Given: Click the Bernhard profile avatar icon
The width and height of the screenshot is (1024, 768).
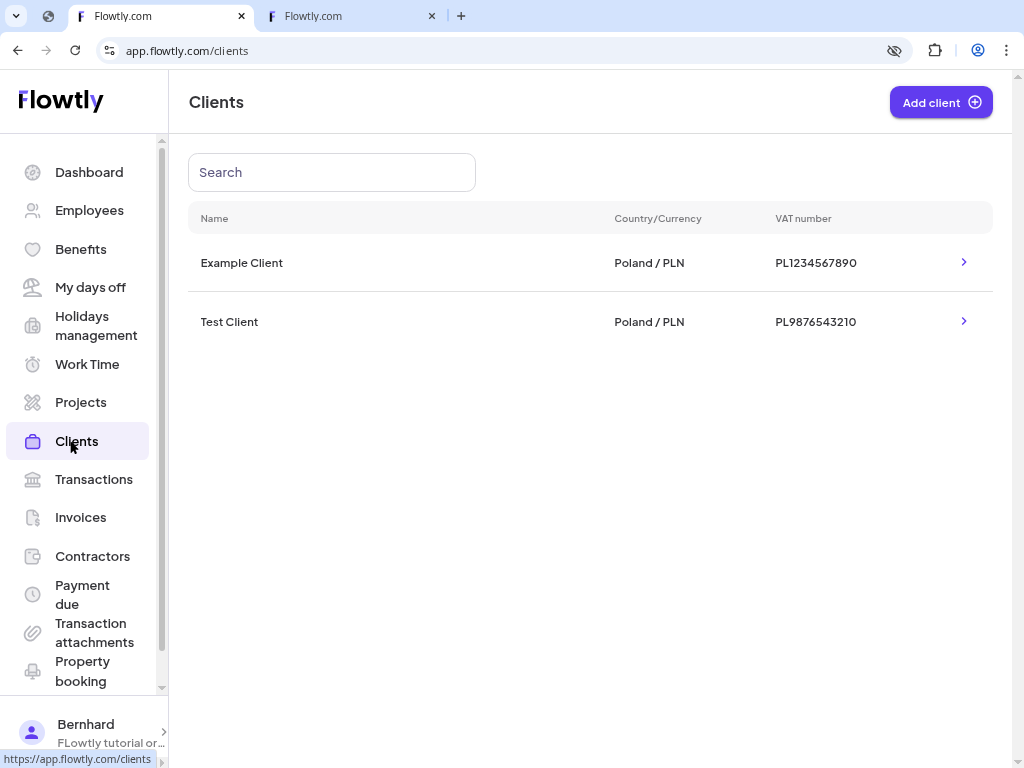Looking at the screenshot, I should (x=32, y=733).
